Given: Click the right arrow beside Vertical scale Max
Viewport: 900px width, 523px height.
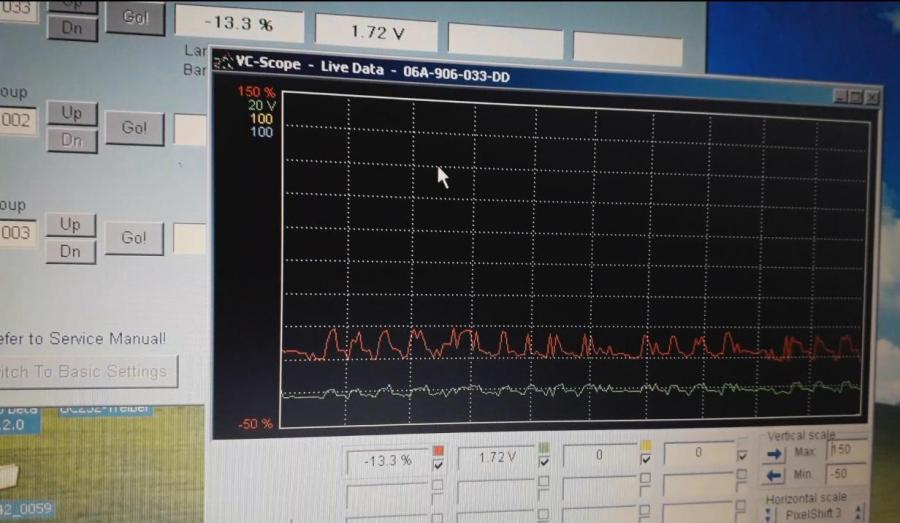Looking at the screenshot, I should click(x=773, y=454).
